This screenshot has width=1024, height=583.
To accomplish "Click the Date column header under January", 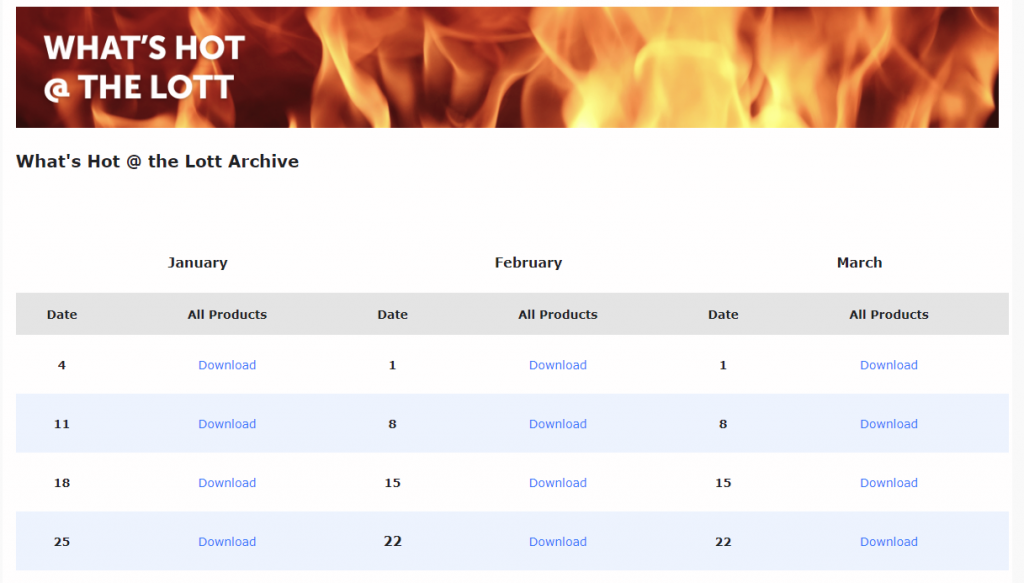I will point(62,314).
